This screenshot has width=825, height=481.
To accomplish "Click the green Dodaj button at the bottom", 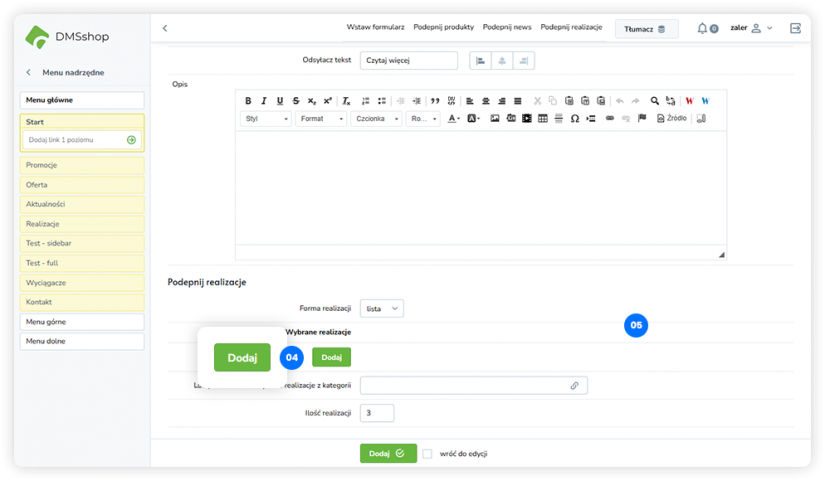I will pos(388,453).
